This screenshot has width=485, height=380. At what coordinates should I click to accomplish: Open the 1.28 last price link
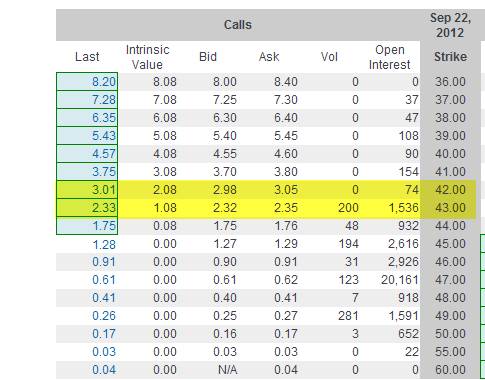click(x=104, y=245)
